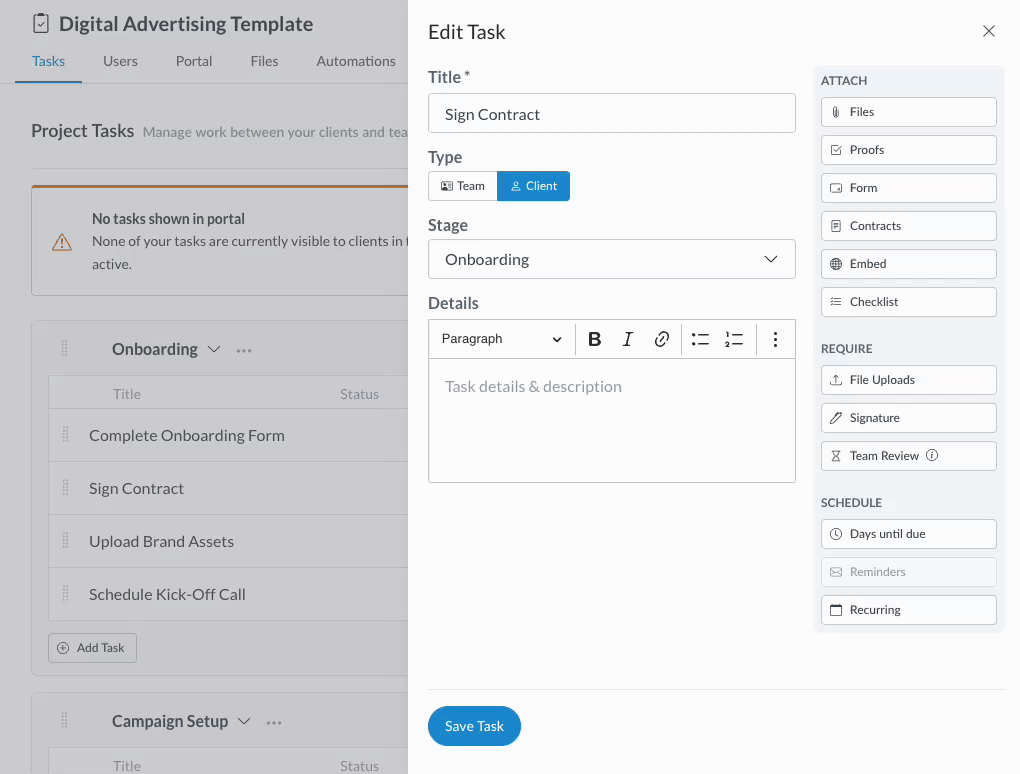Insert a numbered list
The image size is (1020, 774).
pyautogui.click(x=734, y=339)
